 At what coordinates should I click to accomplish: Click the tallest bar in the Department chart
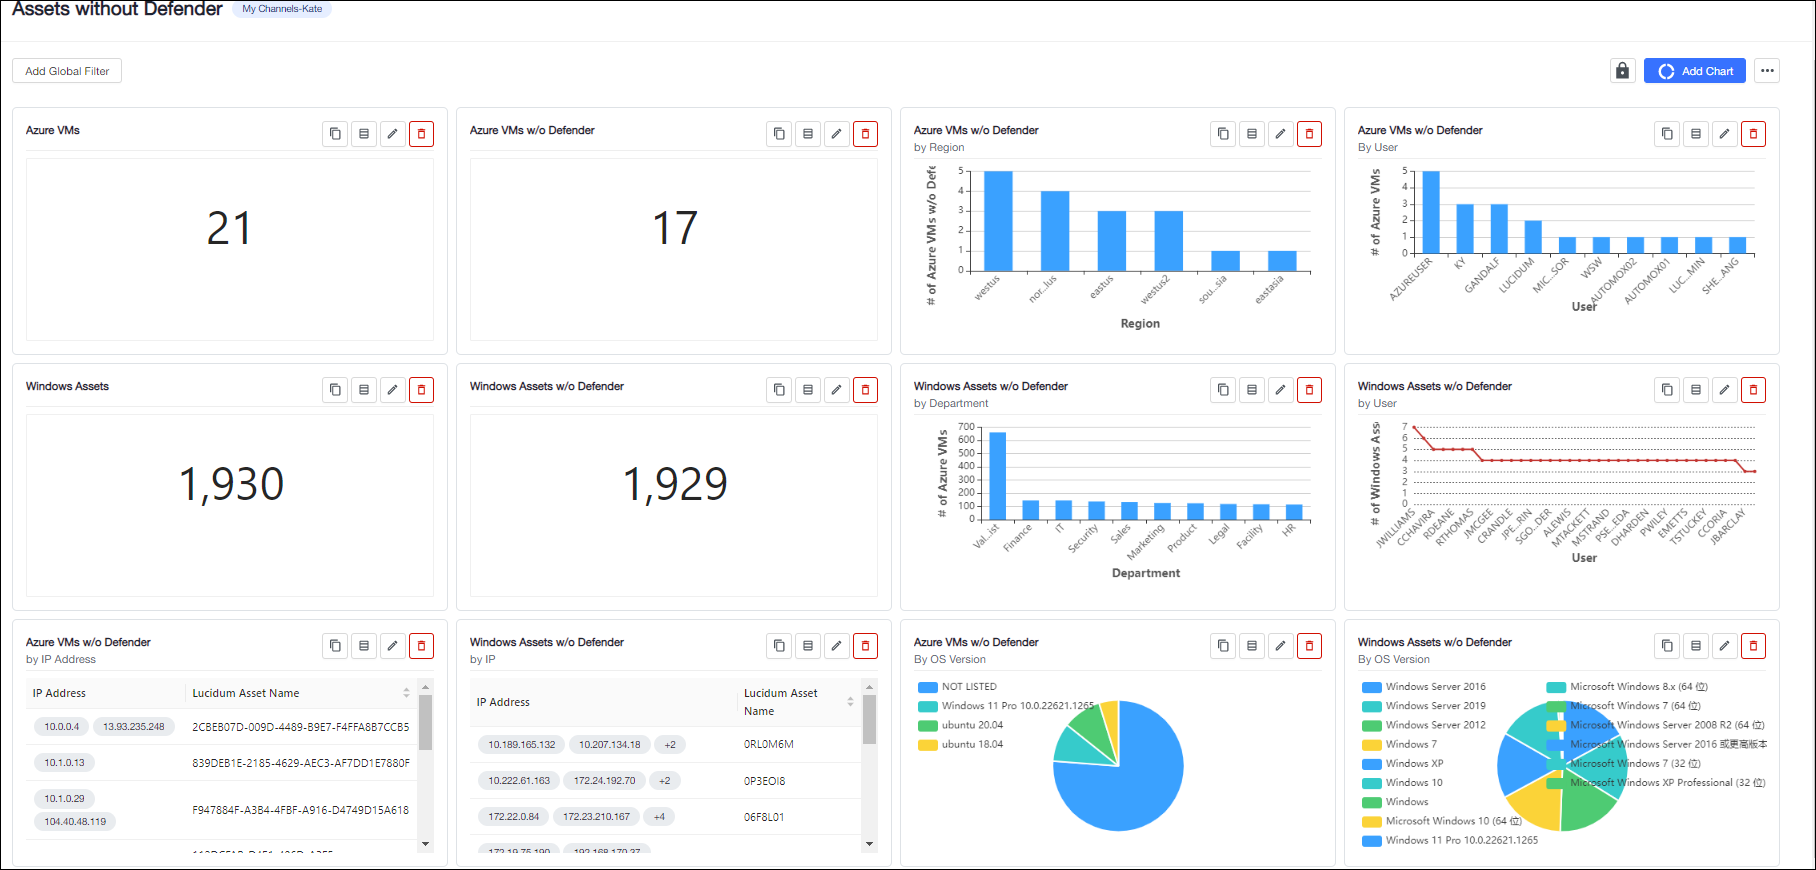(x=997, y=476)
